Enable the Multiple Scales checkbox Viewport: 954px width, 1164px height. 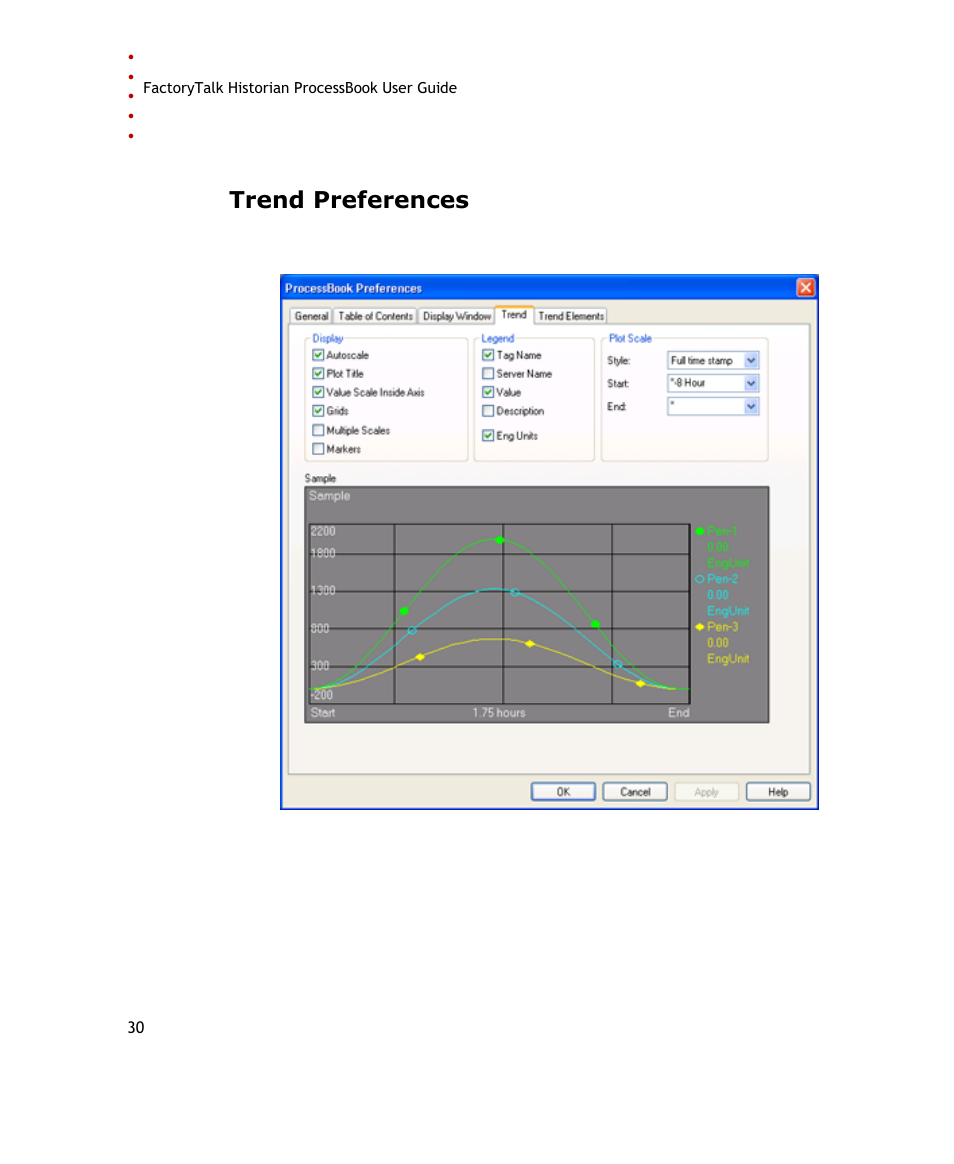[318, 430]
